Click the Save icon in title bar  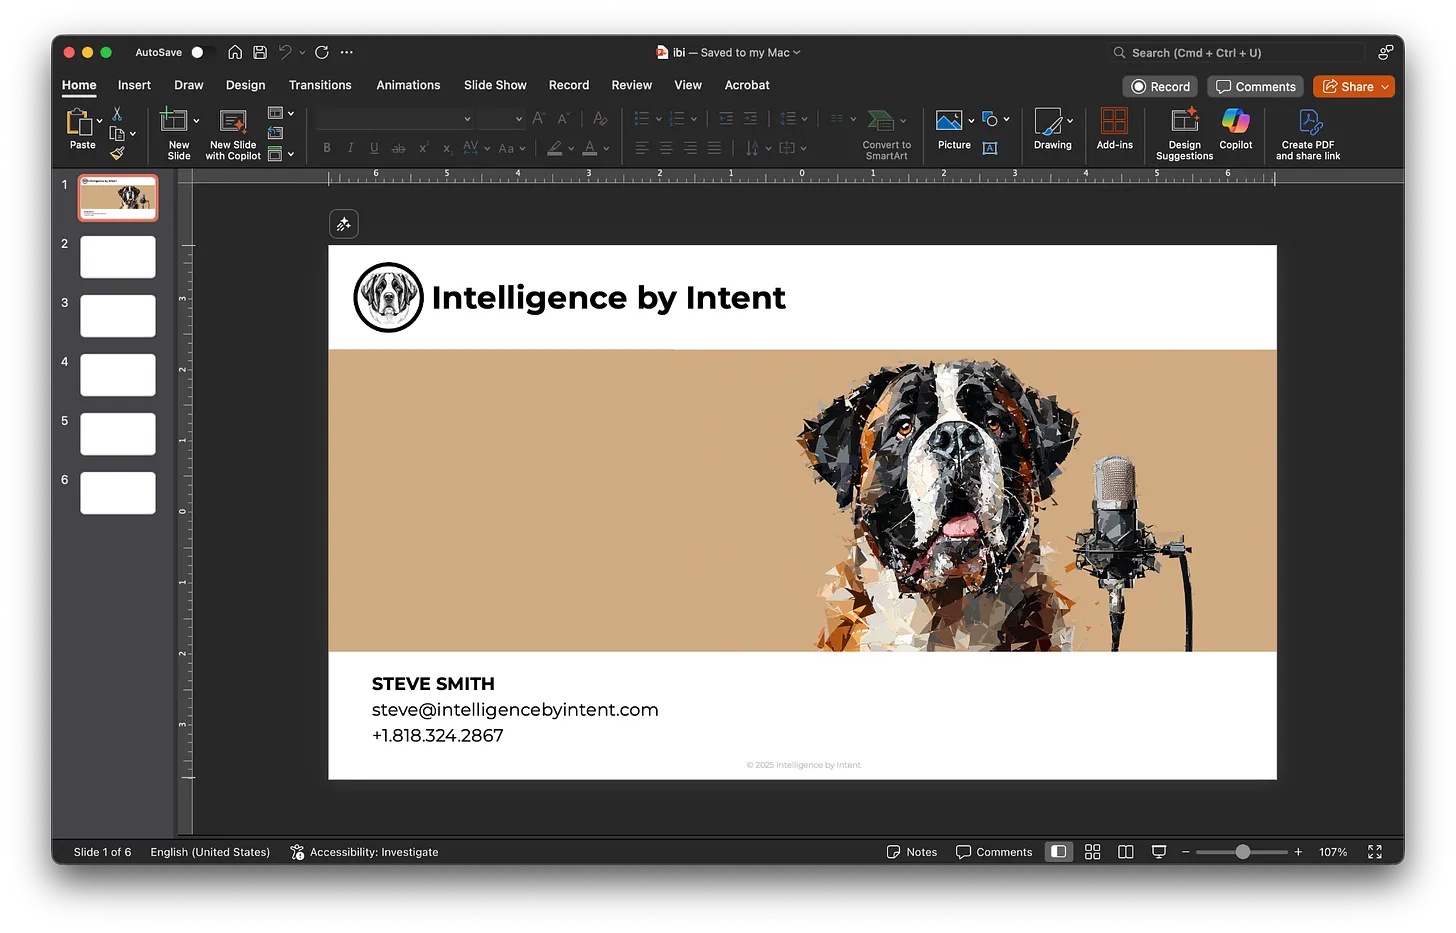pyautogui.click(x=260, y=52)
